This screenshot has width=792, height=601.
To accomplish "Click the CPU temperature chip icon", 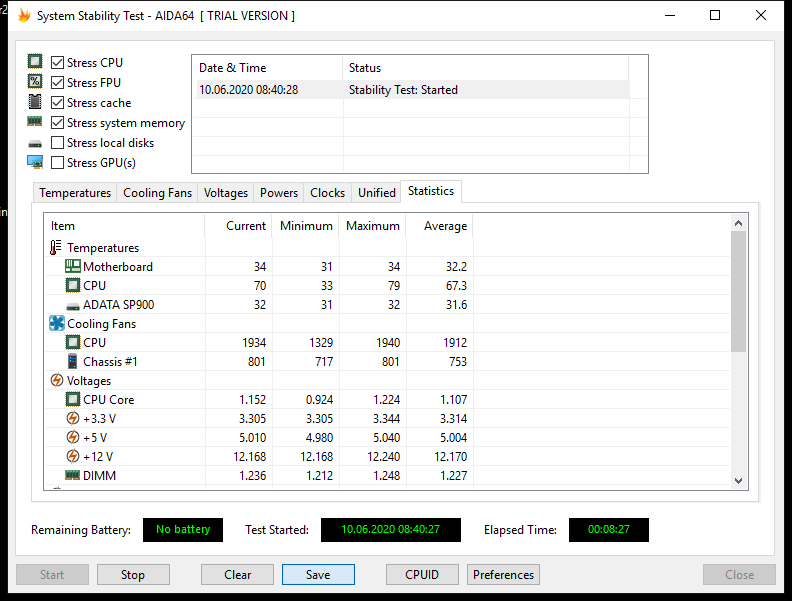I will 73,285.
